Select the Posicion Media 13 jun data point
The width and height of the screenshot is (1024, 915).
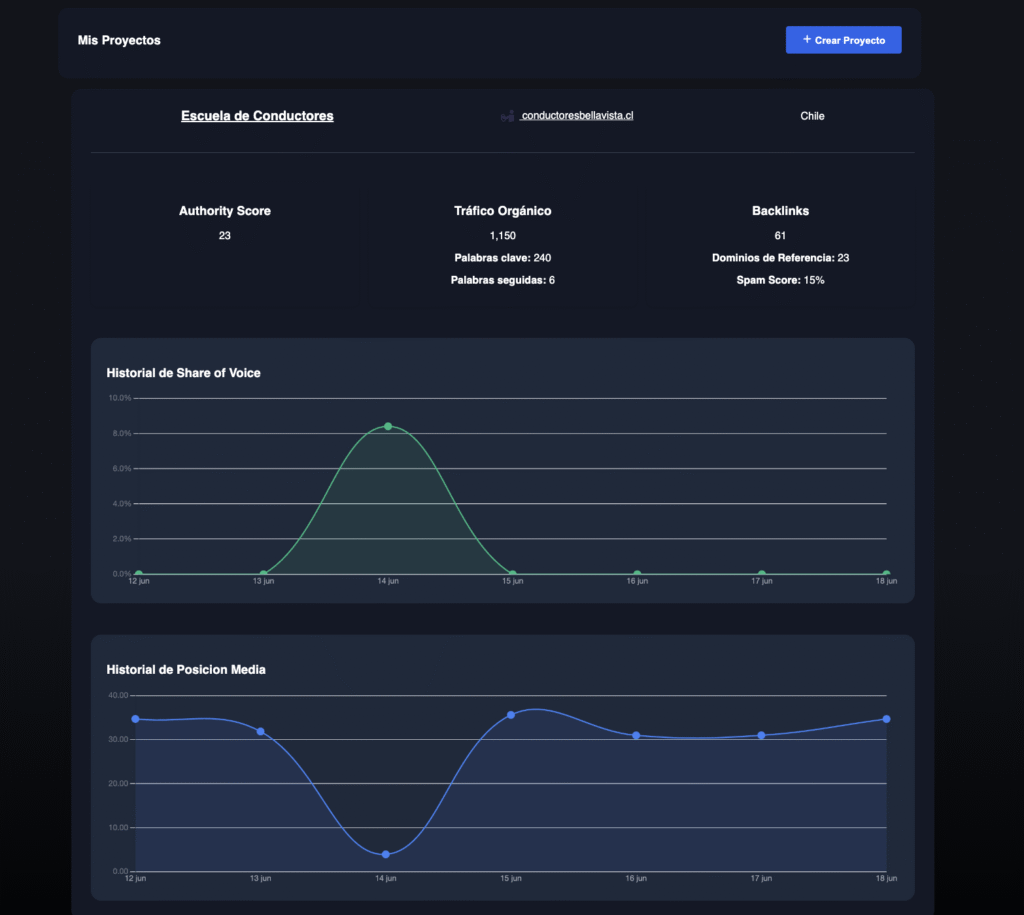coord(260,732)
